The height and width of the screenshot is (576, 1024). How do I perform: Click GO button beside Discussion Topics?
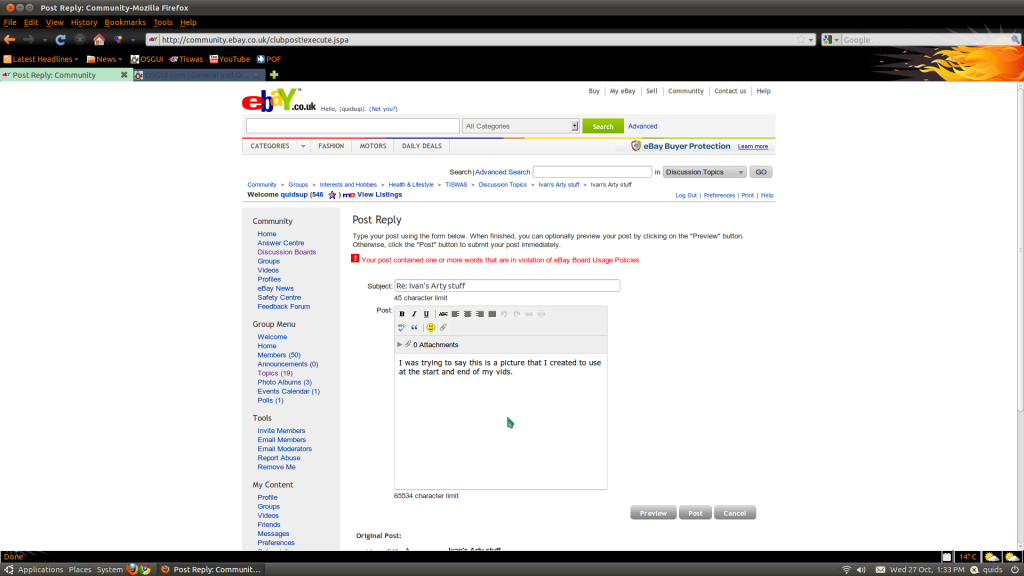tap(761, 172)
